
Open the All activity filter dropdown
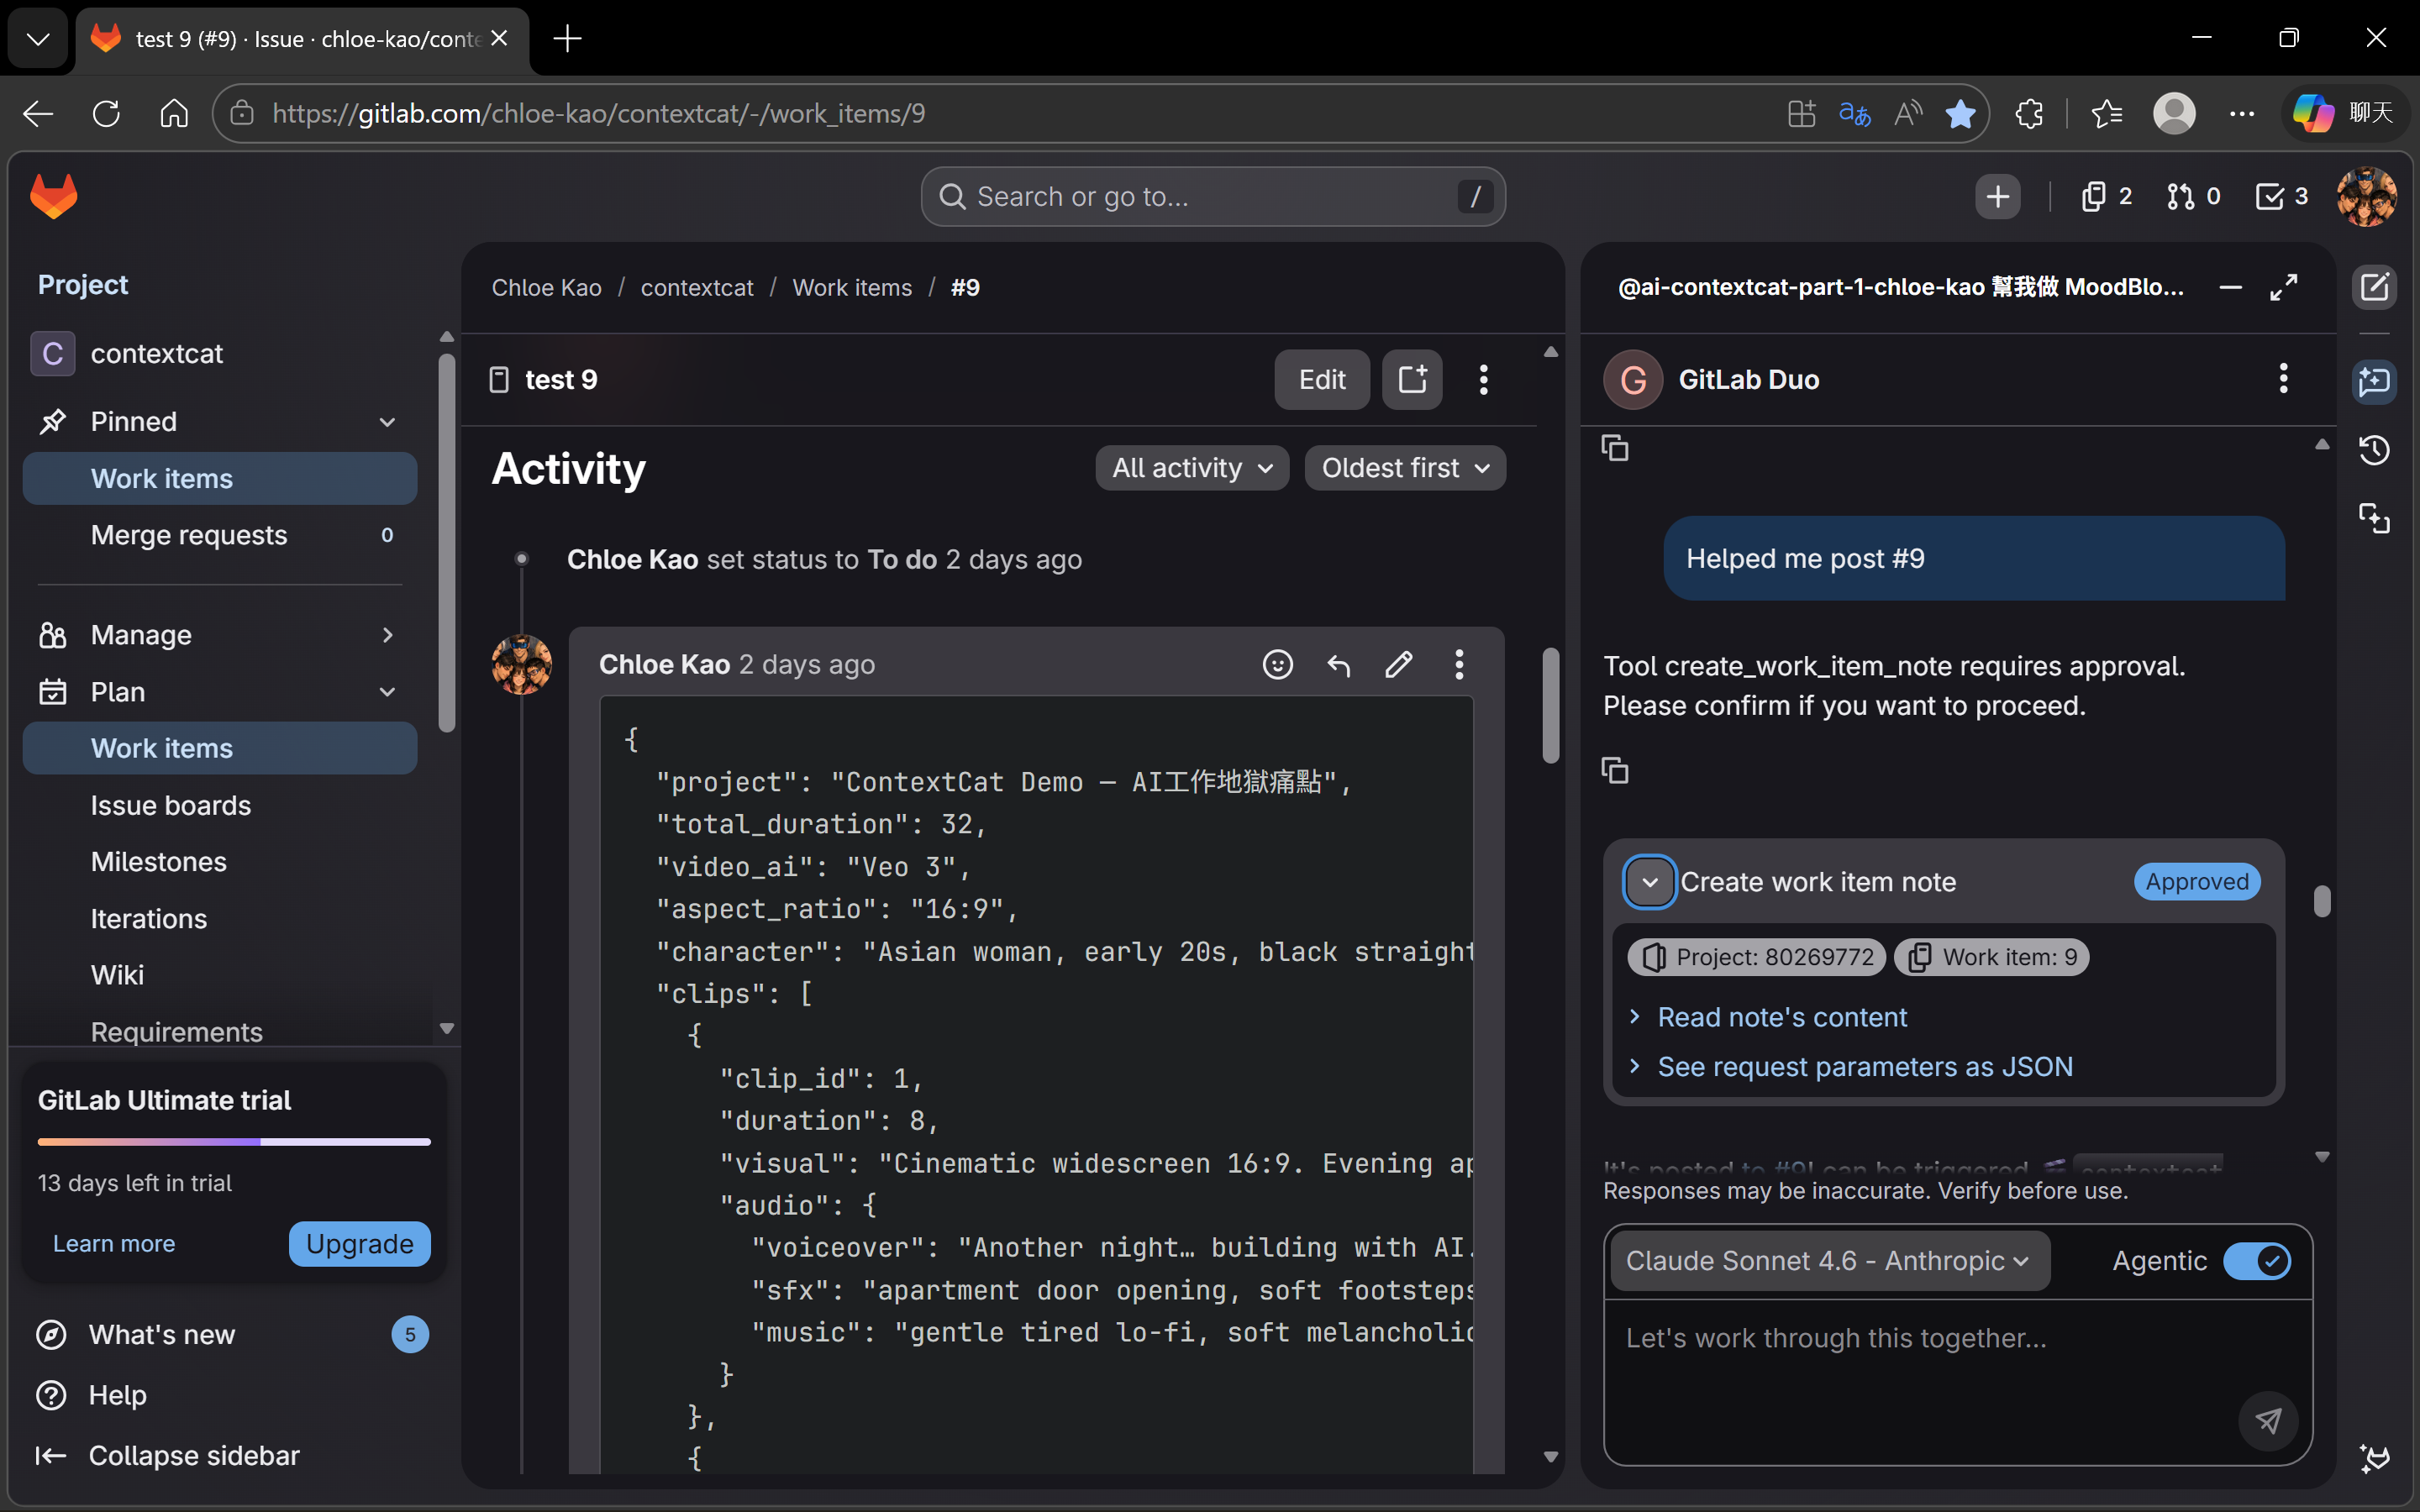coord(1192,468)
